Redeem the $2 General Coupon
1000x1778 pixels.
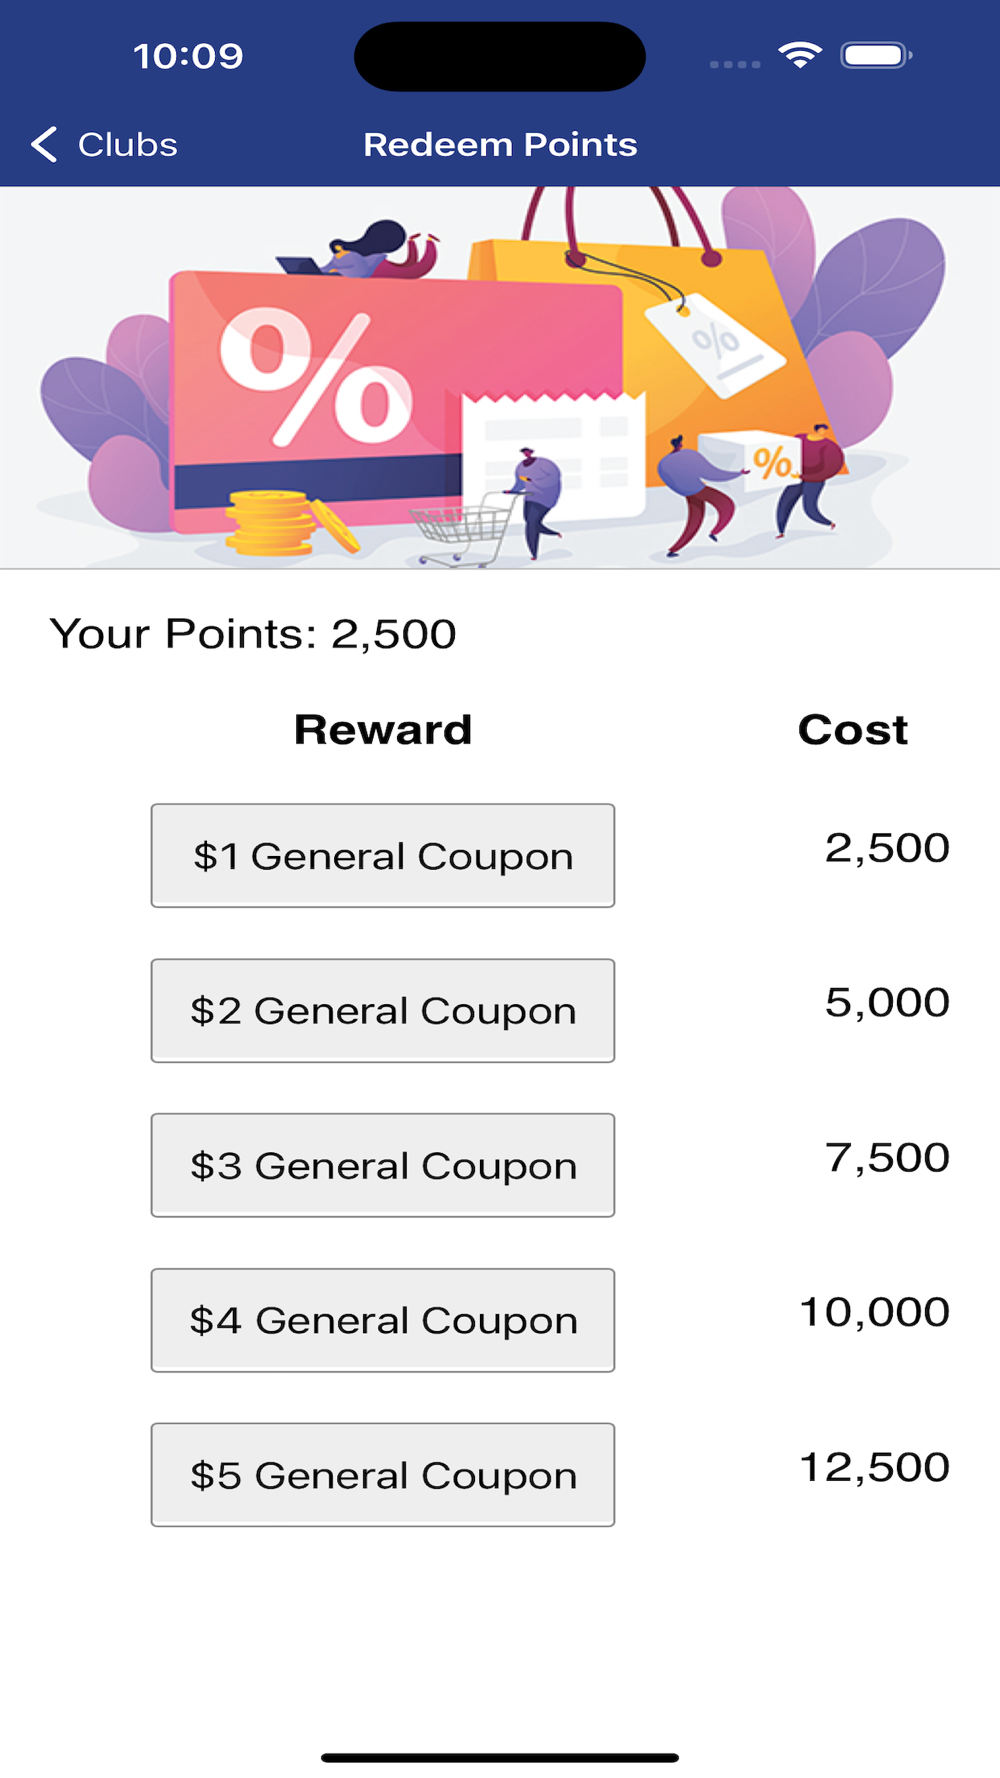(x=383, y=1011)
